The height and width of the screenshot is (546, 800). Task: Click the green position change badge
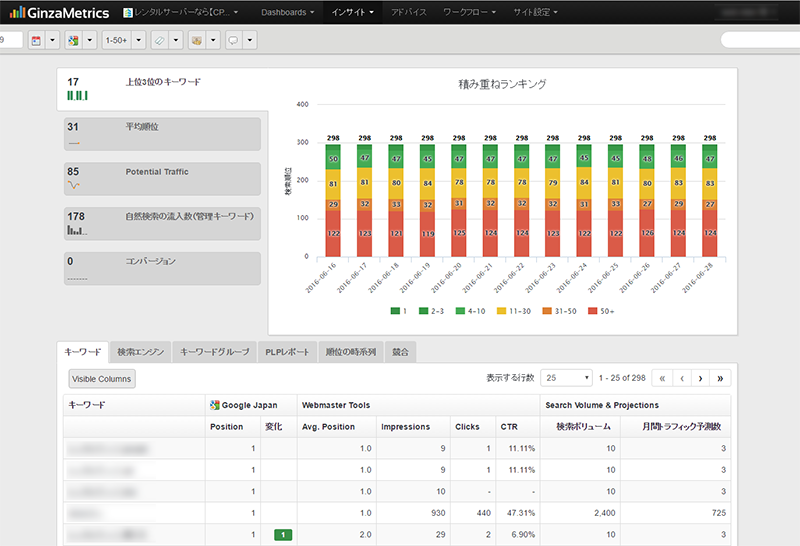pyautogui.click(x=283, y=535)
